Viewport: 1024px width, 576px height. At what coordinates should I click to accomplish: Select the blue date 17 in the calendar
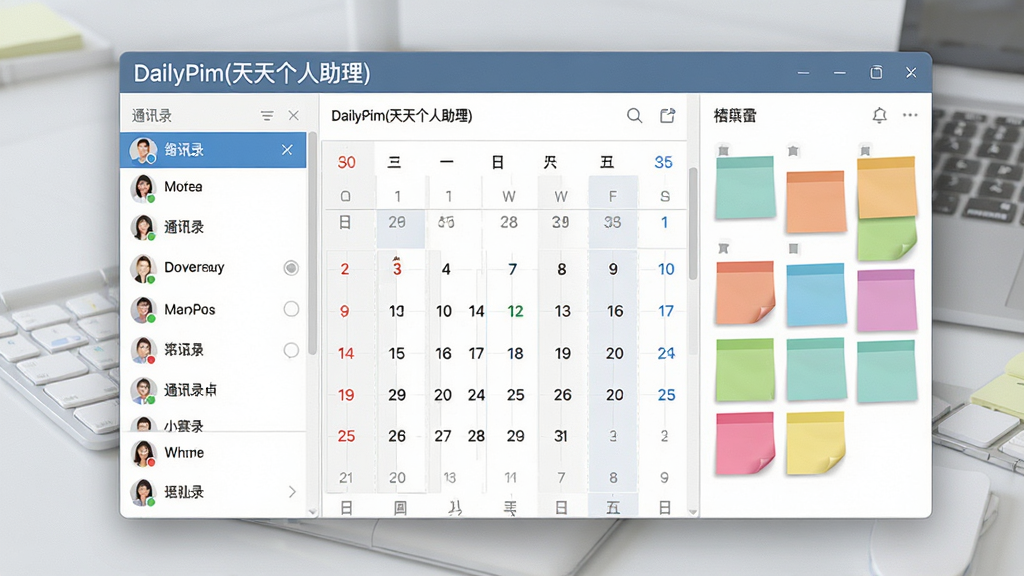click(x=665, y=312)
